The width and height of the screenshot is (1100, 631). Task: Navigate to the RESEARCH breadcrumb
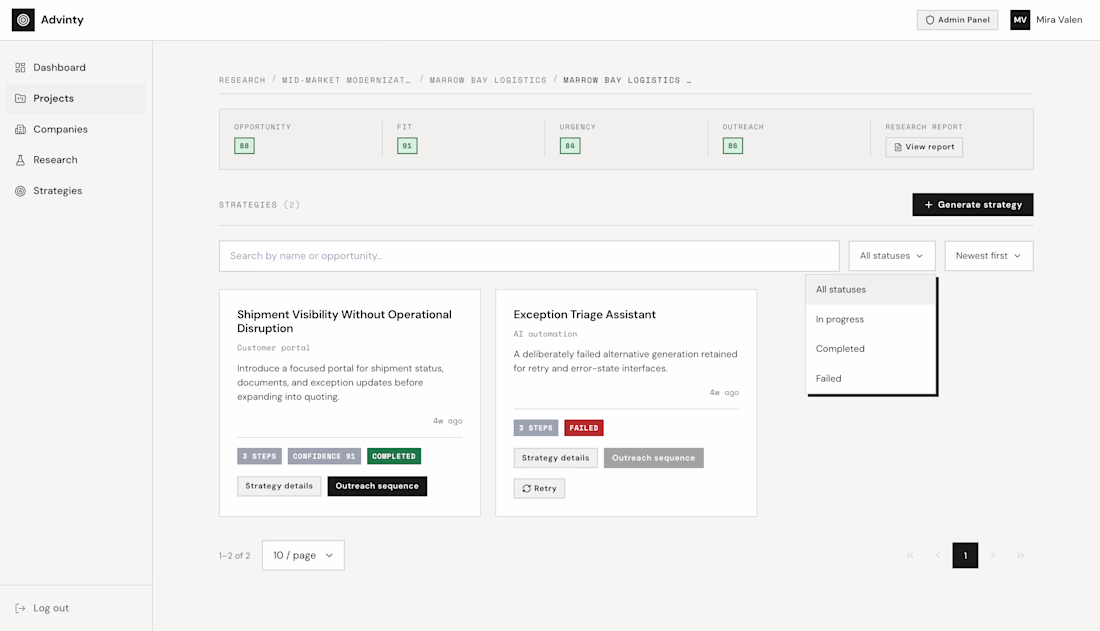242,80
